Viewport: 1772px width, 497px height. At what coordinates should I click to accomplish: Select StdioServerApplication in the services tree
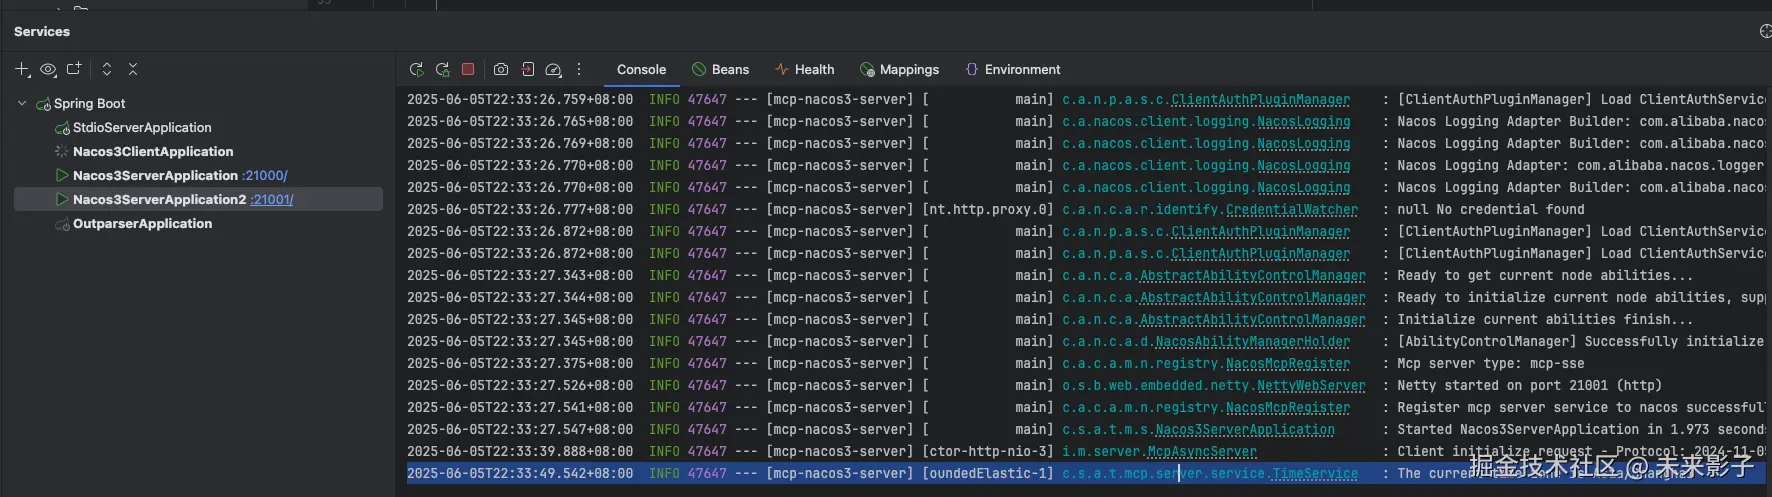(142, 128)
